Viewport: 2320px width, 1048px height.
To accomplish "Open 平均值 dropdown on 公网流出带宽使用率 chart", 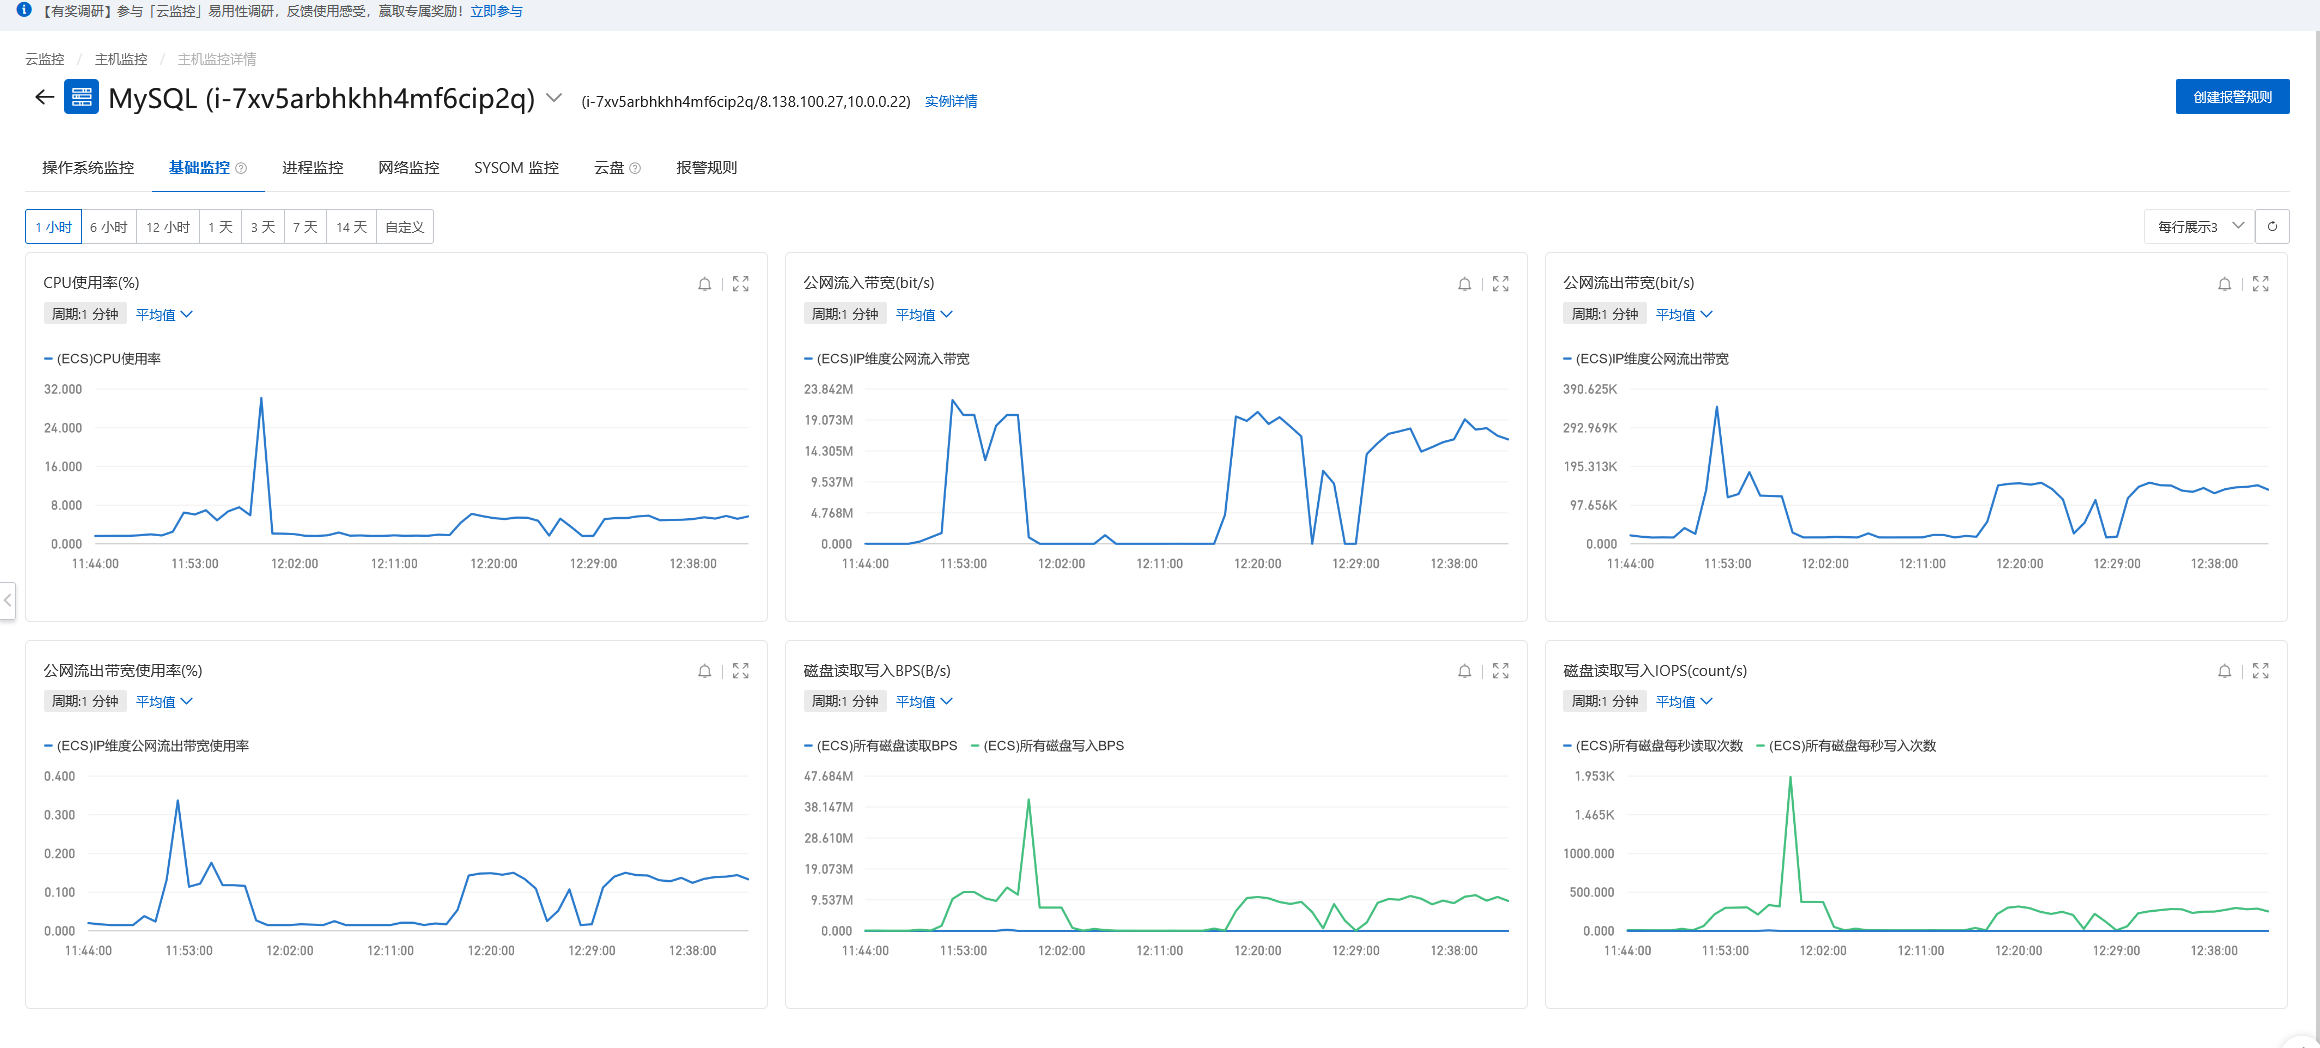I will (x=164, y=701).
